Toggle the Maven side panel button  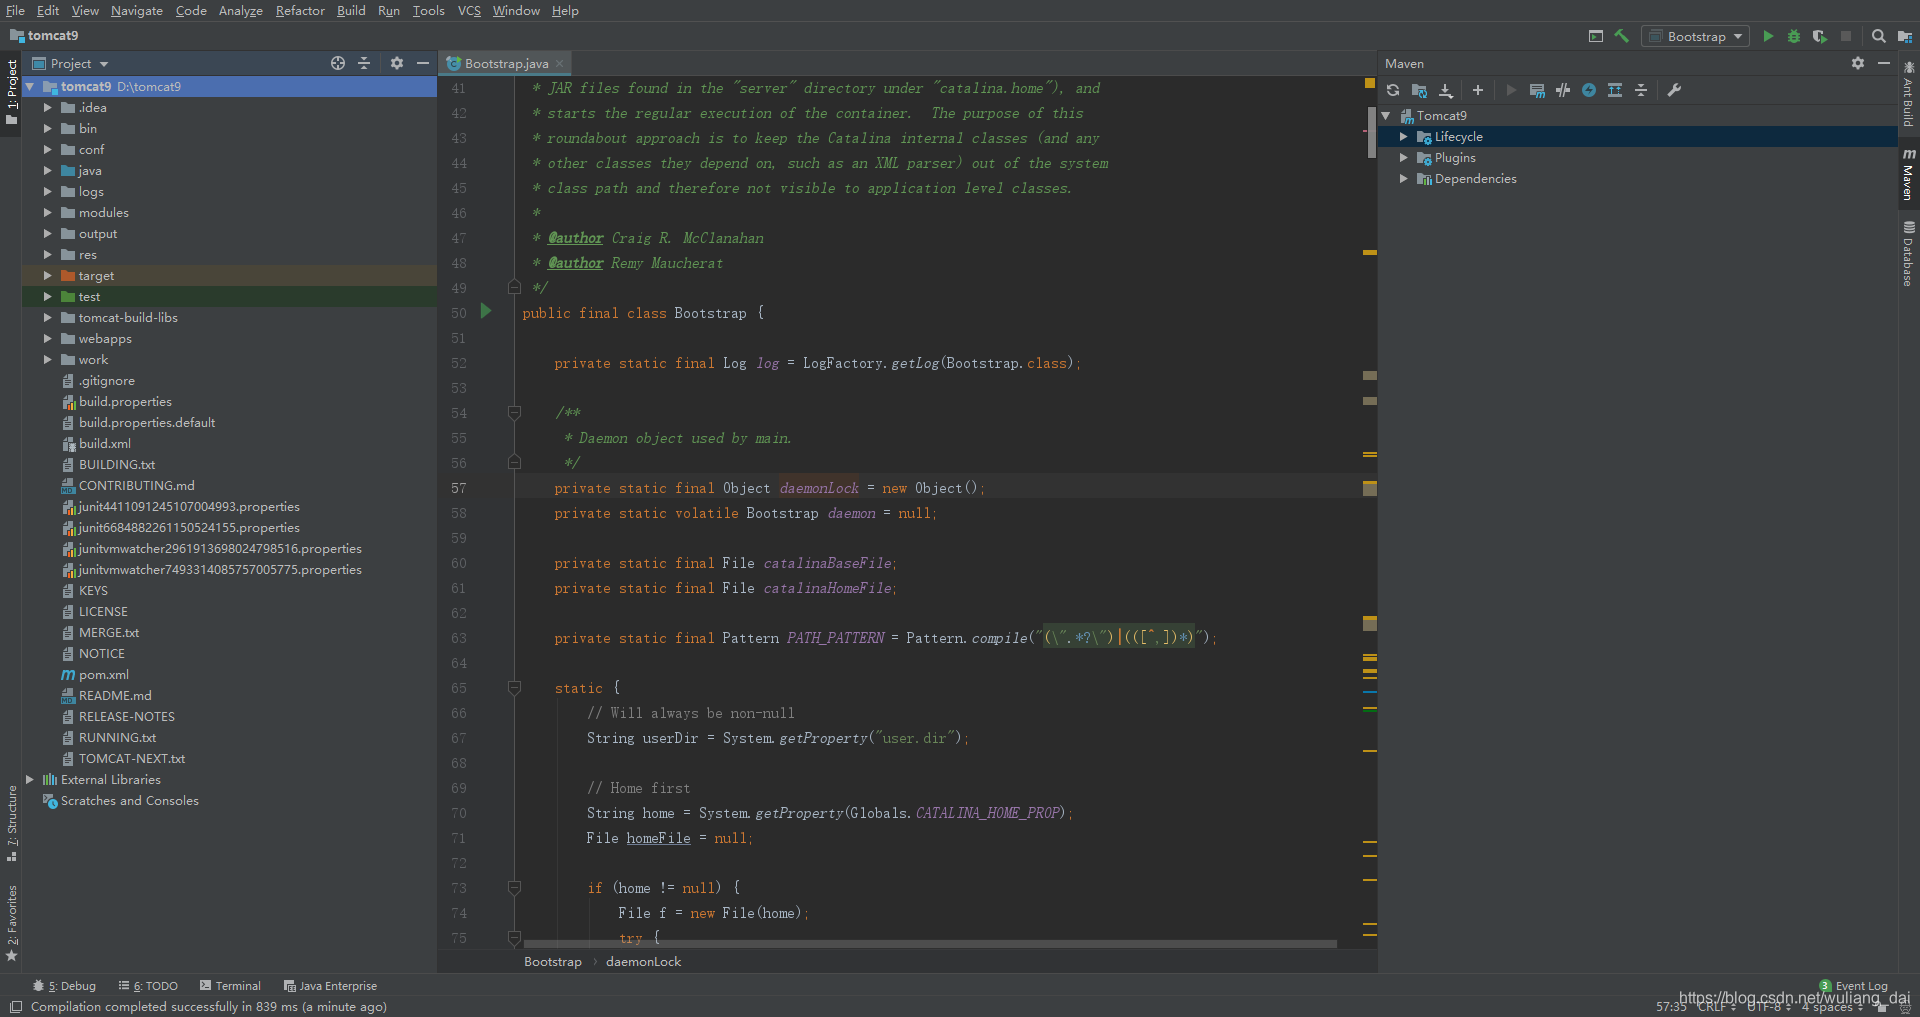pos(1908,175)
